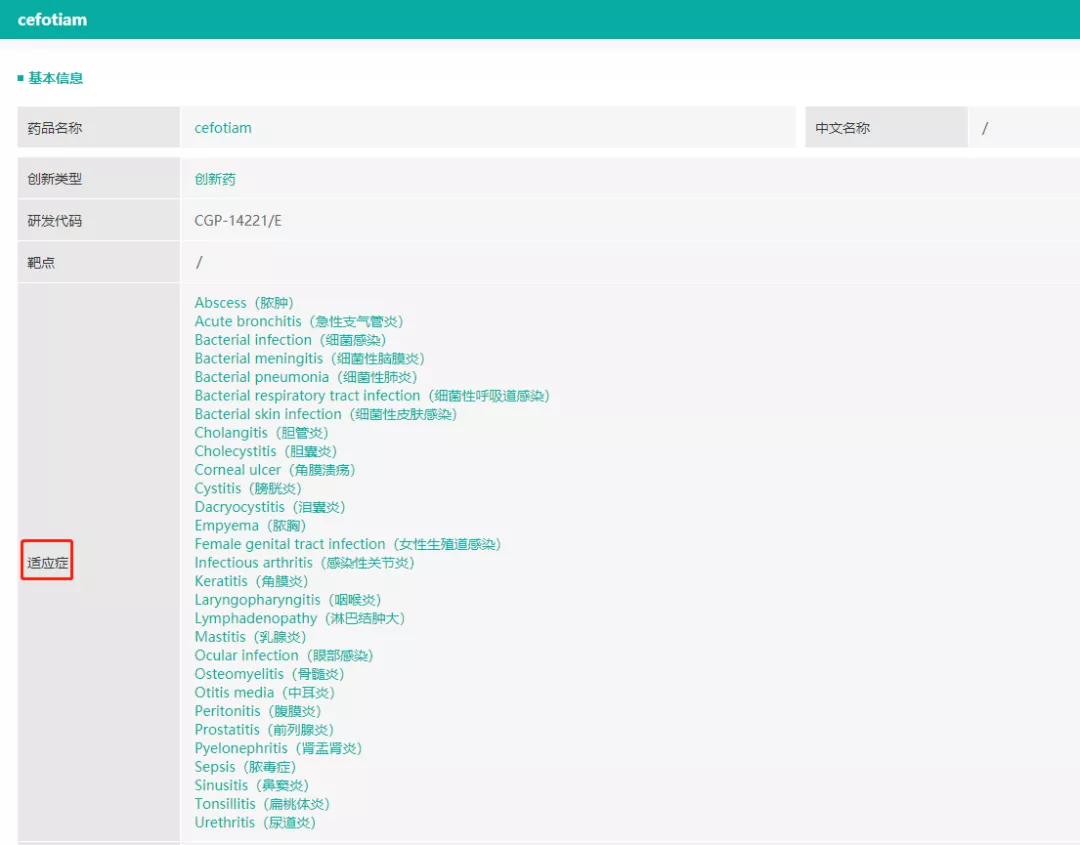Open Otitis media (中耳炎) indication
1080x845 pixels.
point(264,693)
